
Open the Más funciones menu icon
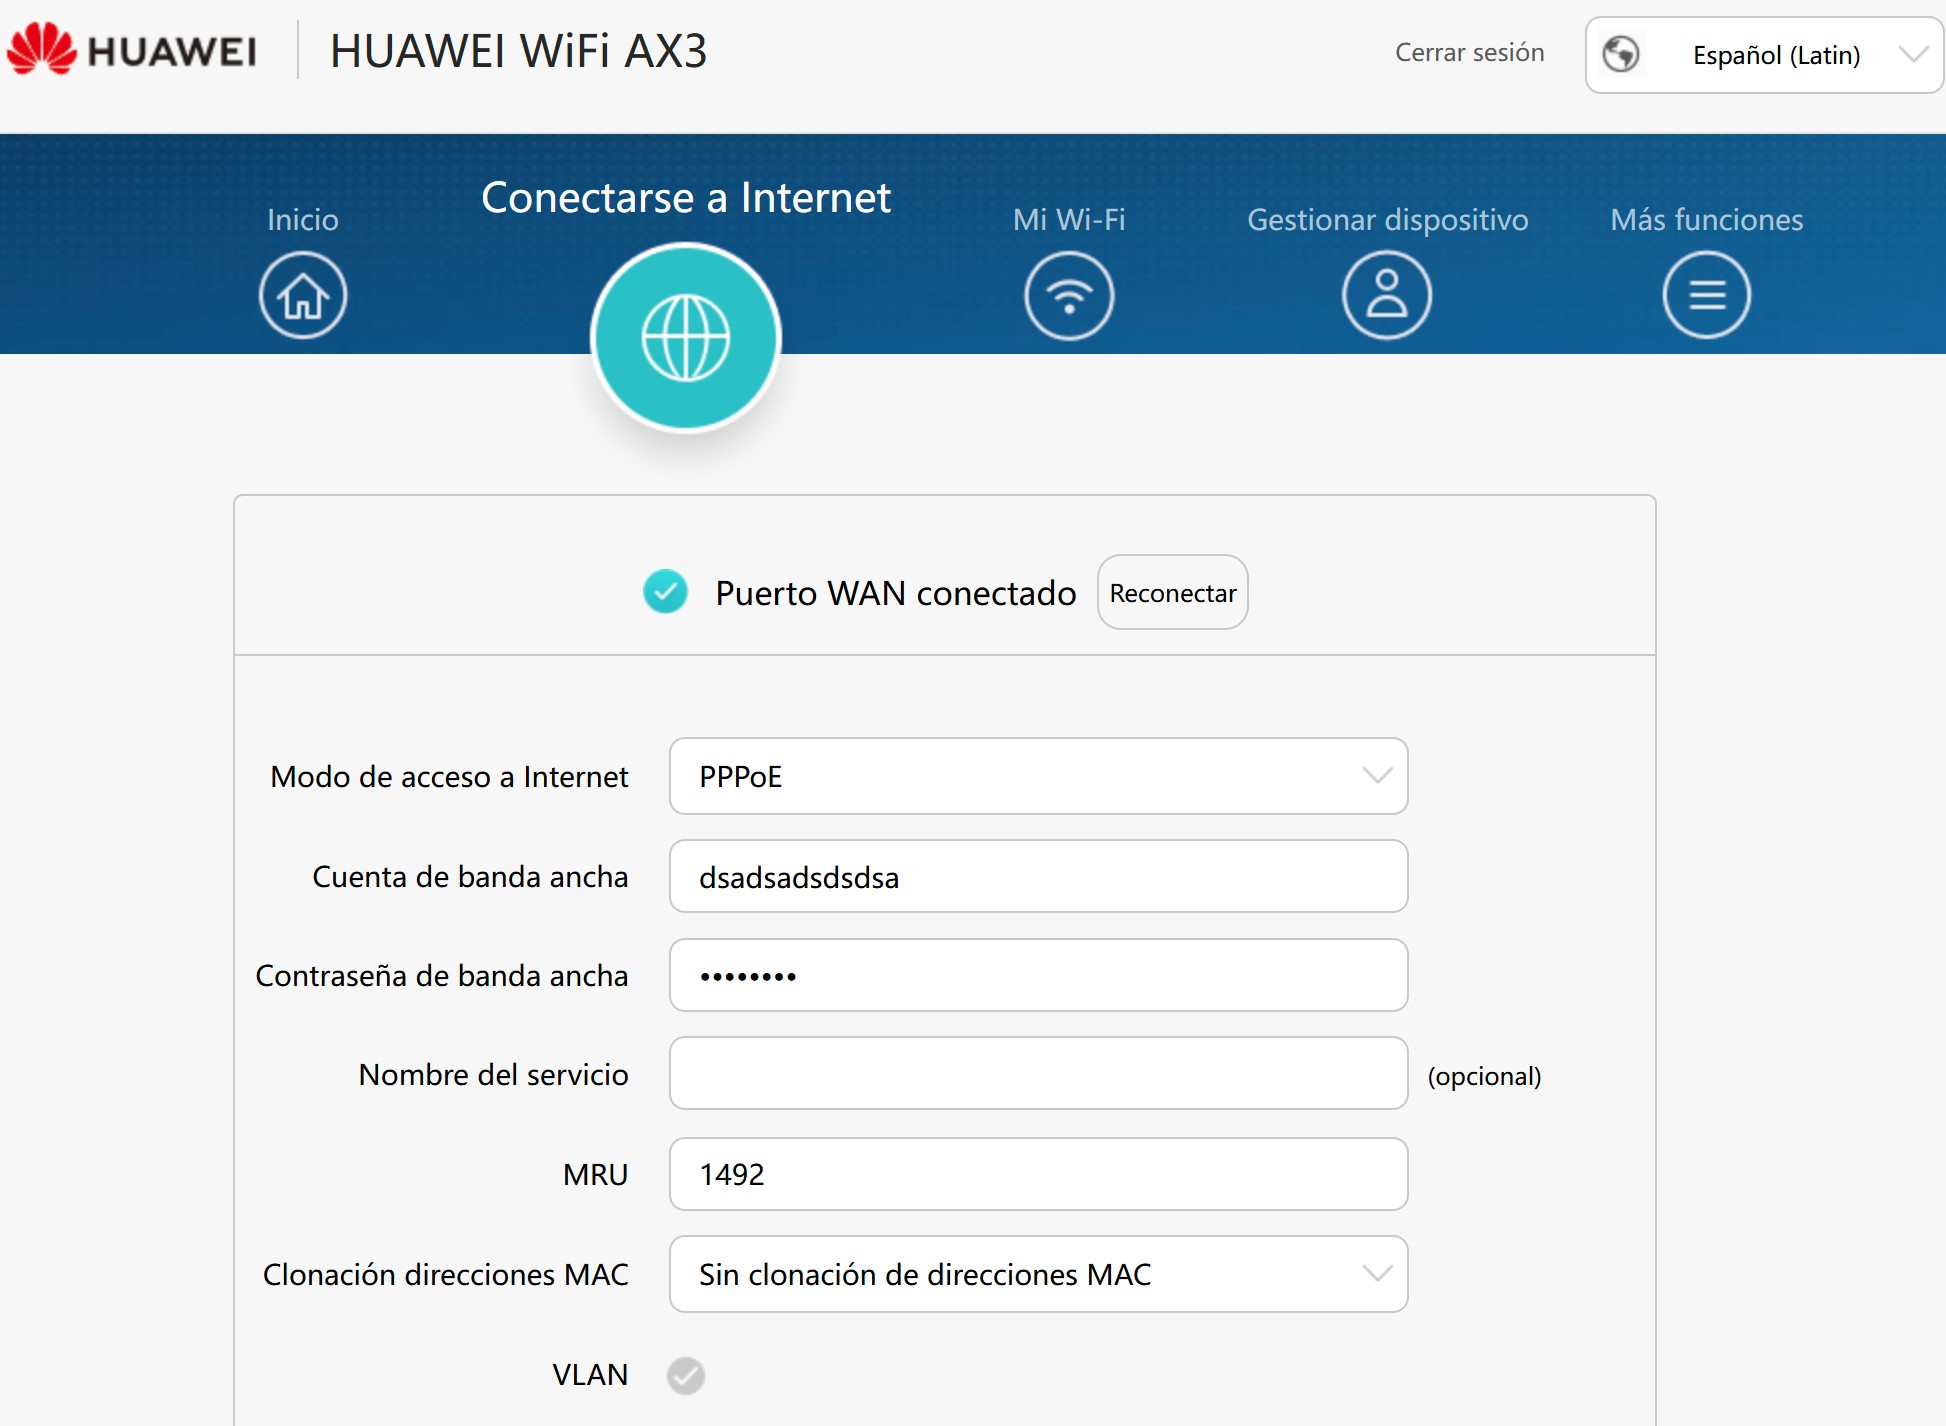[x=1706, y=296]
